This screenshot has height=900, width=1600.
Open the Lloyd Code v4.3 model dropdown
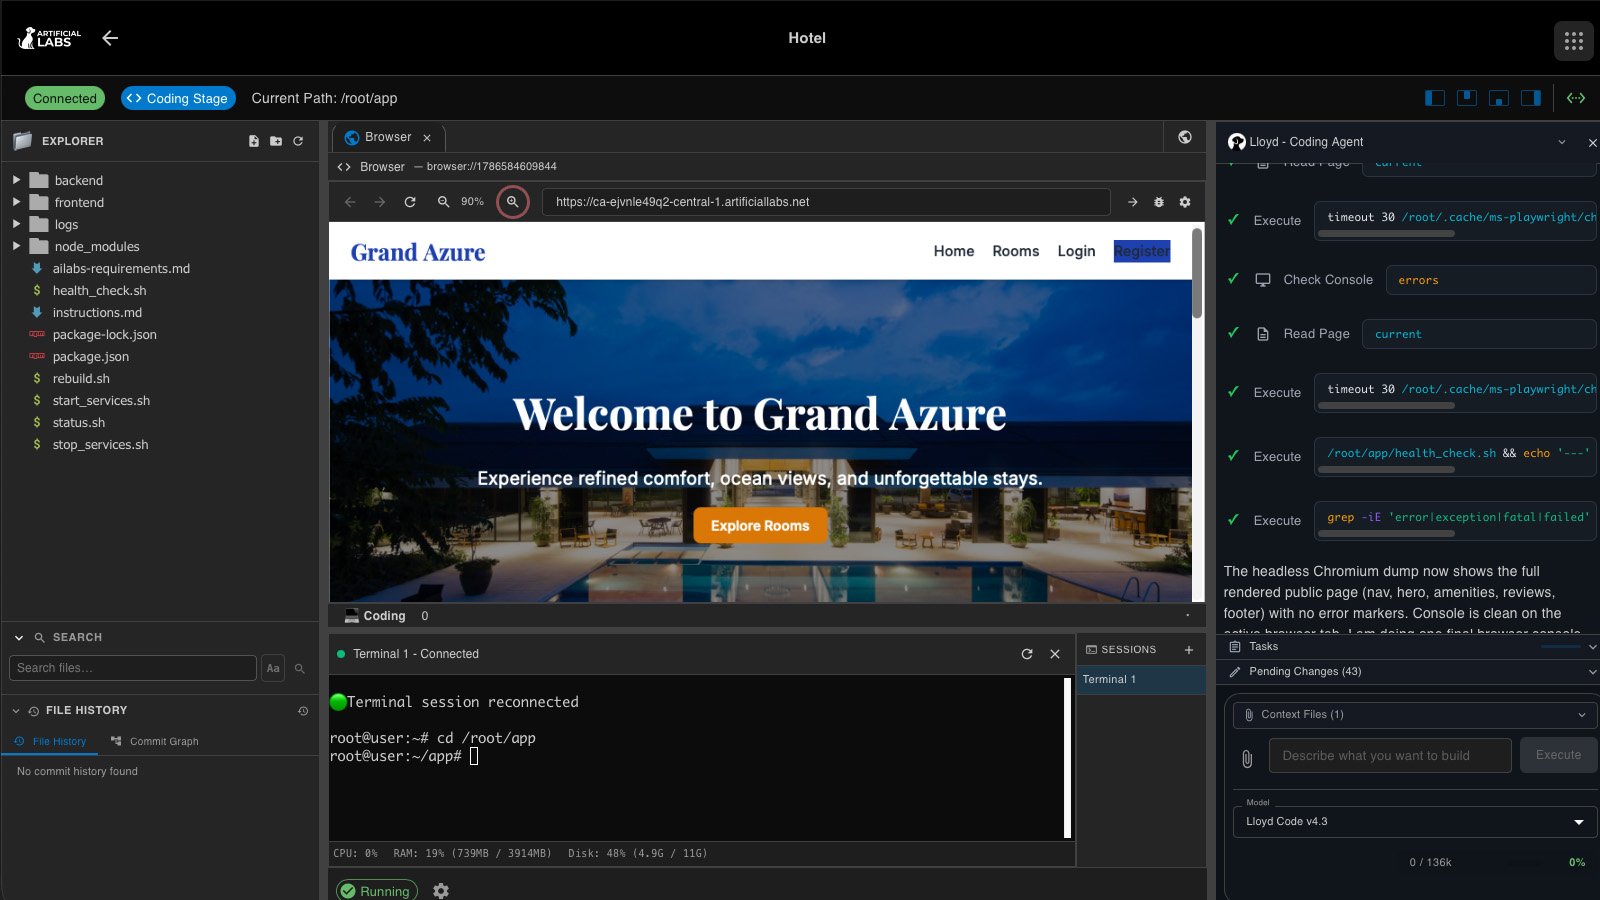pyautogui.click(x=1414, y=822)
